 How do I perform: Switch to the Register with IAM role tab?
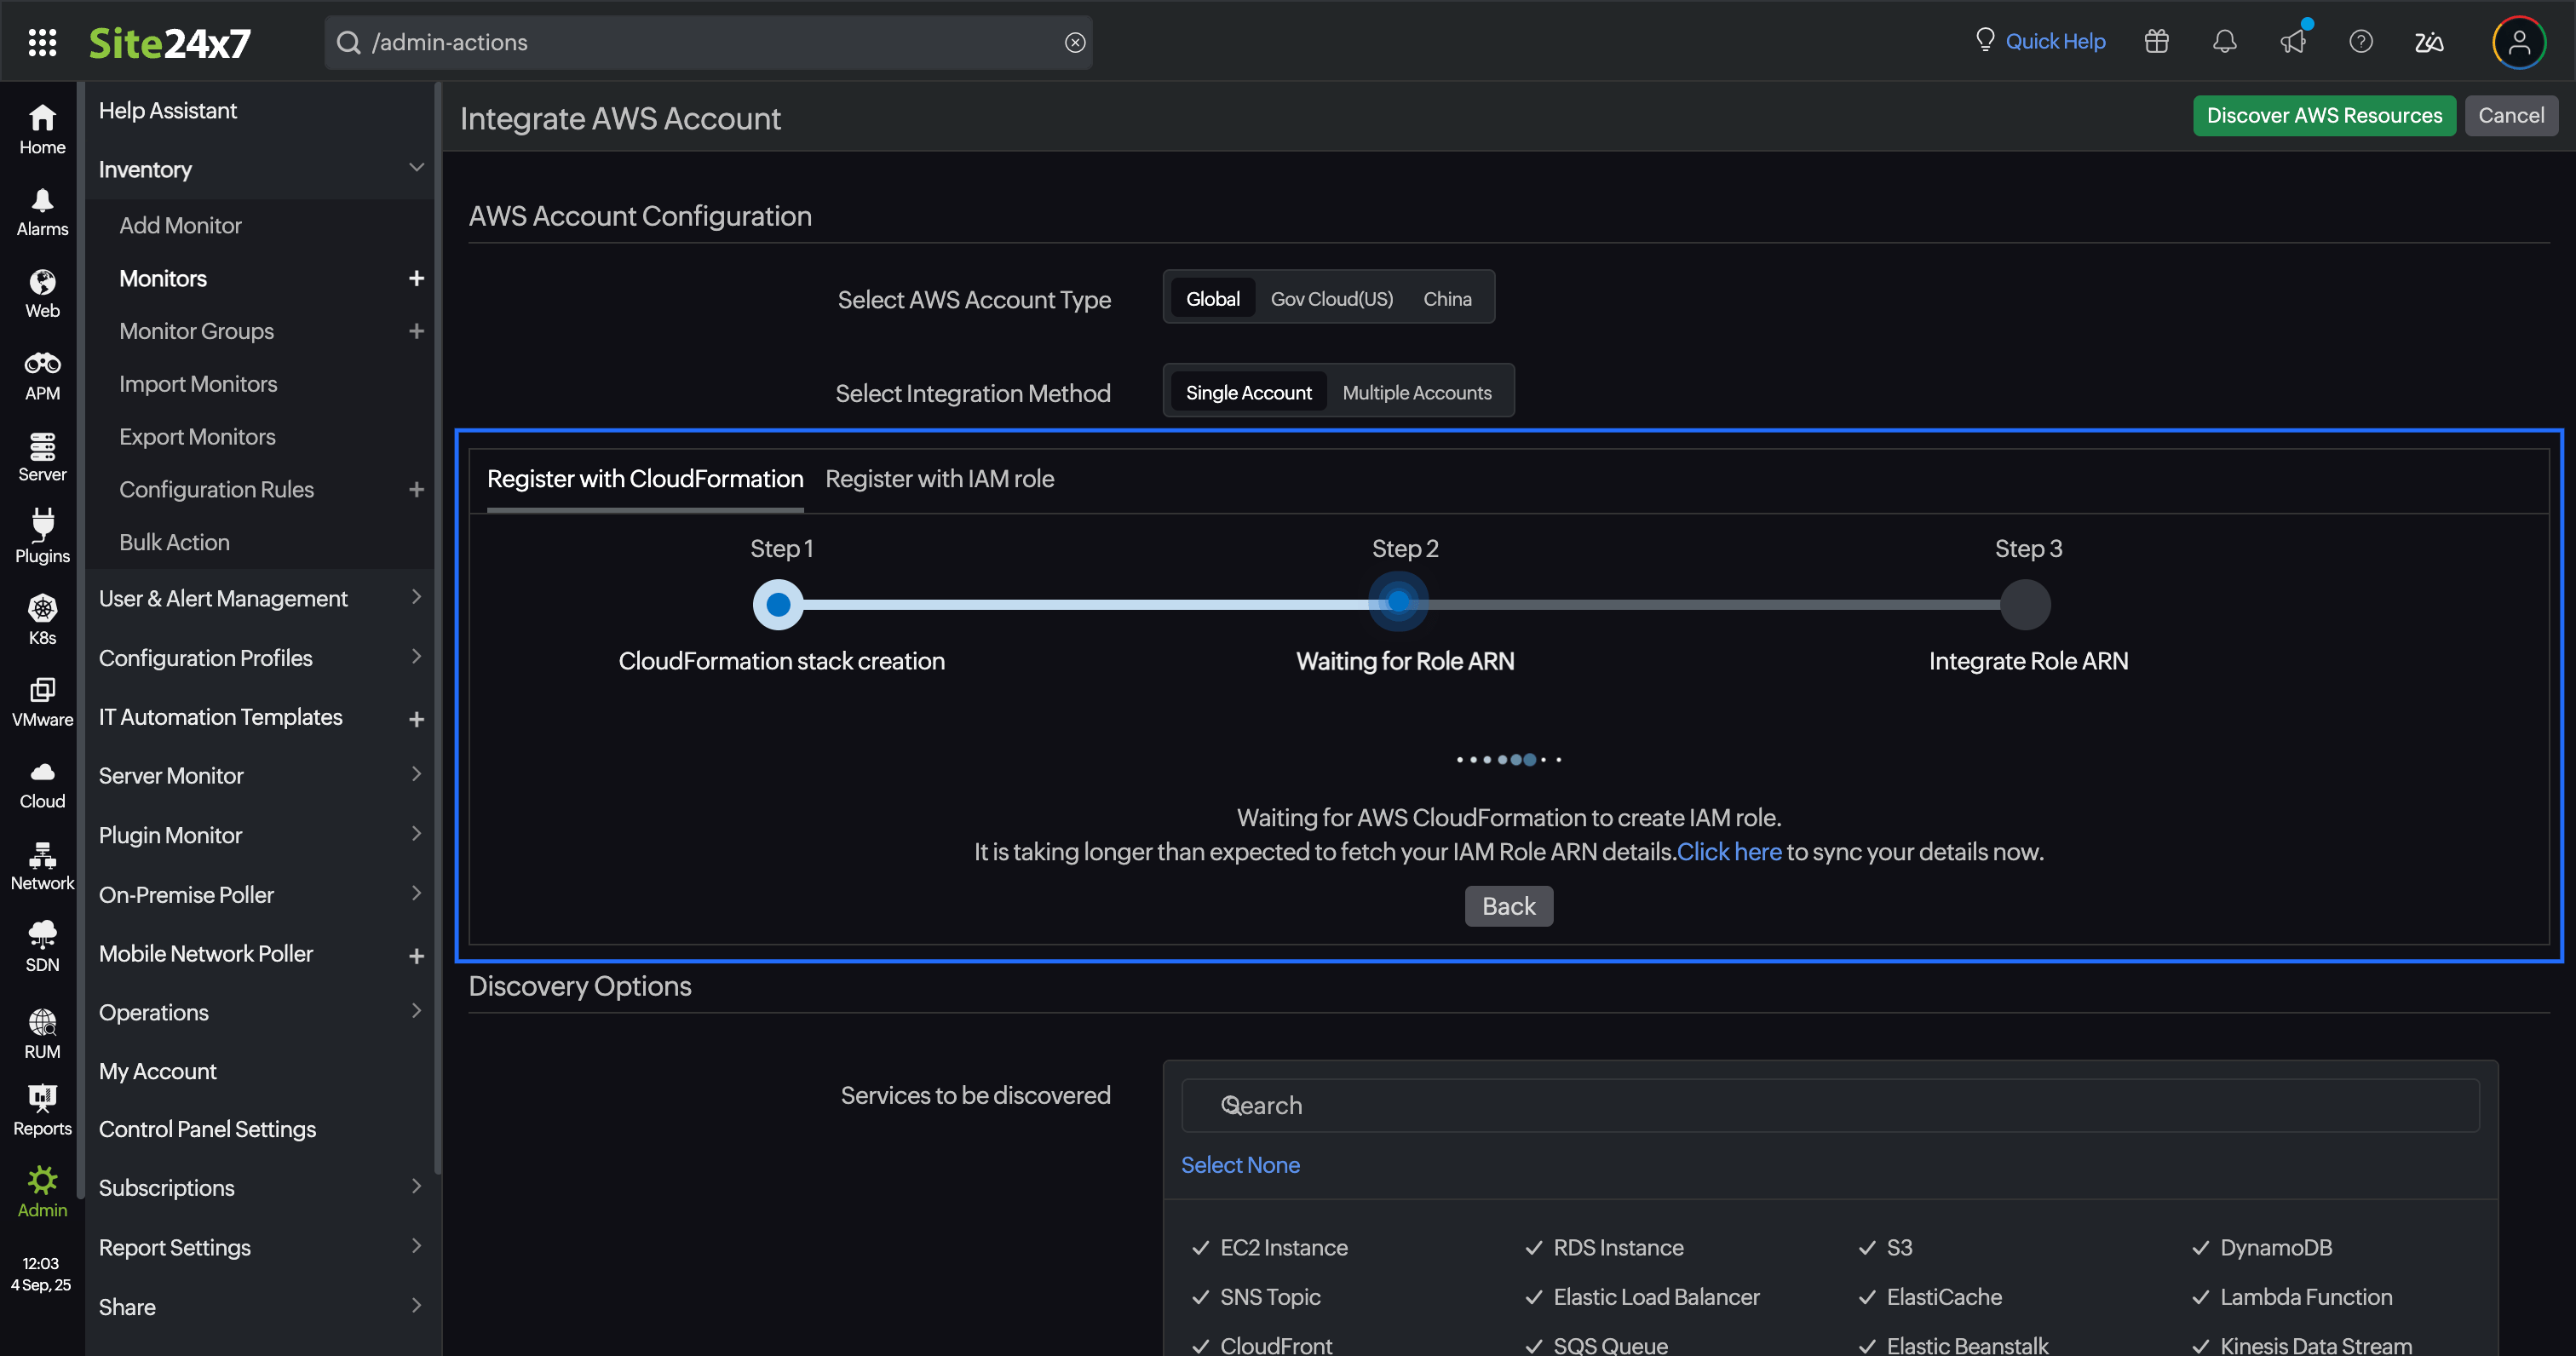click(939, 479)
